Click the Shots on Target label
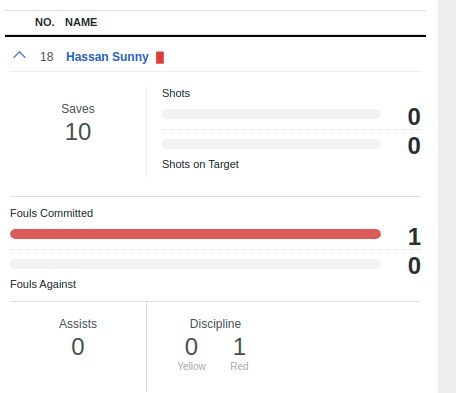 click(x=200, y=164)
